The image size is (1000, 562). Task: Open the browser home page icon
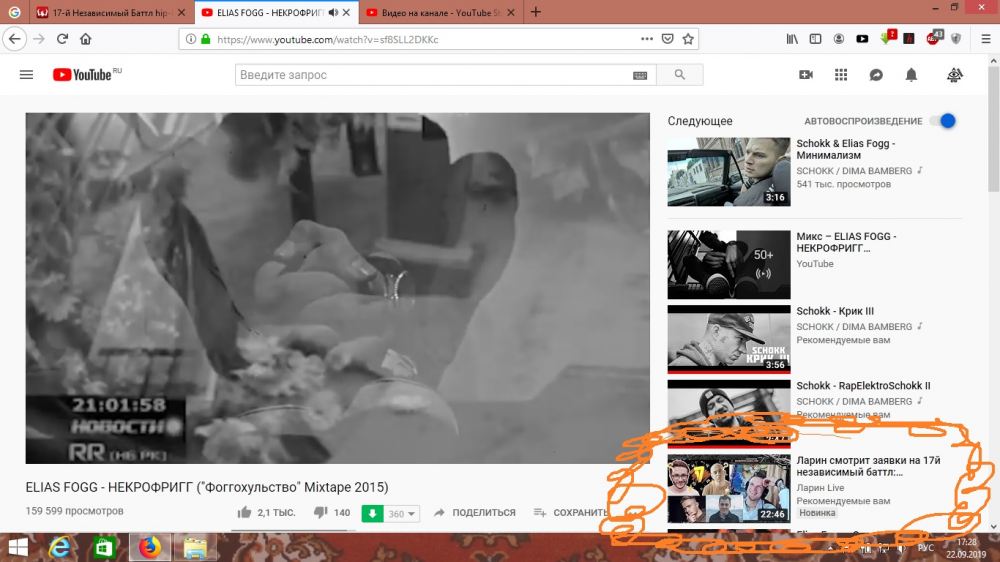(85, 39)
